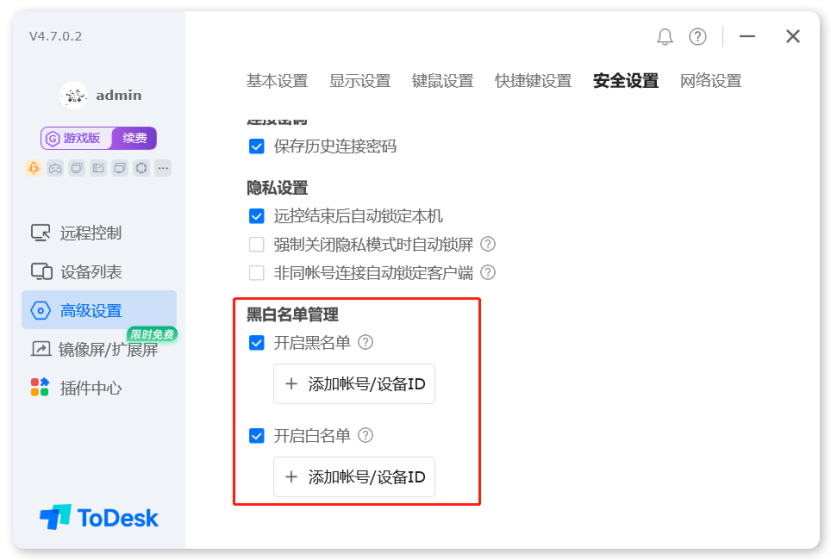The width and height of the screenshot is (831, 560).
Task: Select the 安全设置 tab
Action: (x=626, y=81)
